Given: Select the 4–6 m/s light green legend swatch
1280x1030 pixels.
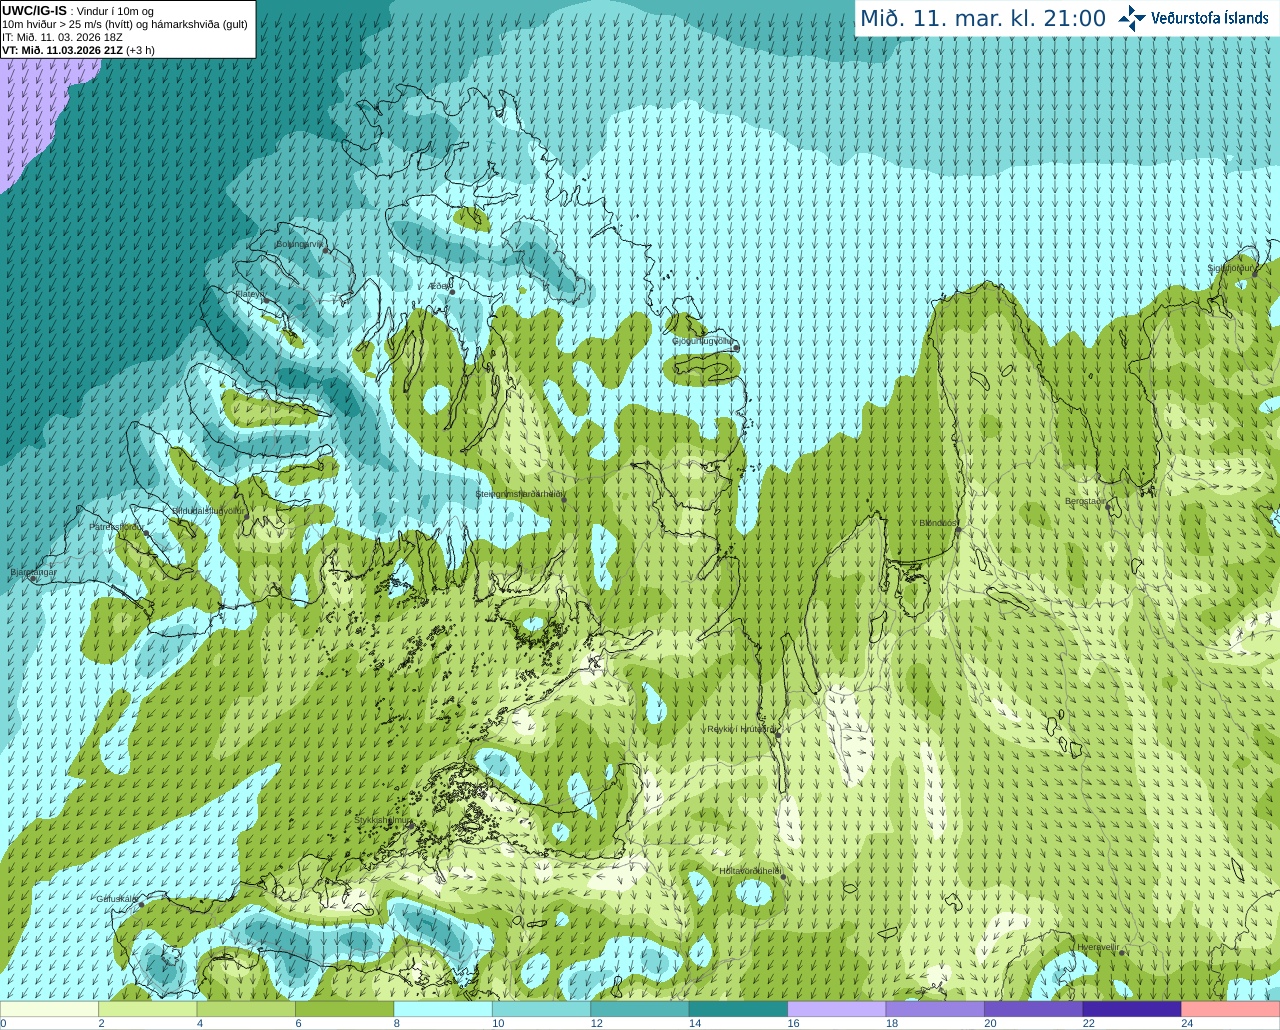Looking at the screenshot, I should click(x=246, y=1009).
